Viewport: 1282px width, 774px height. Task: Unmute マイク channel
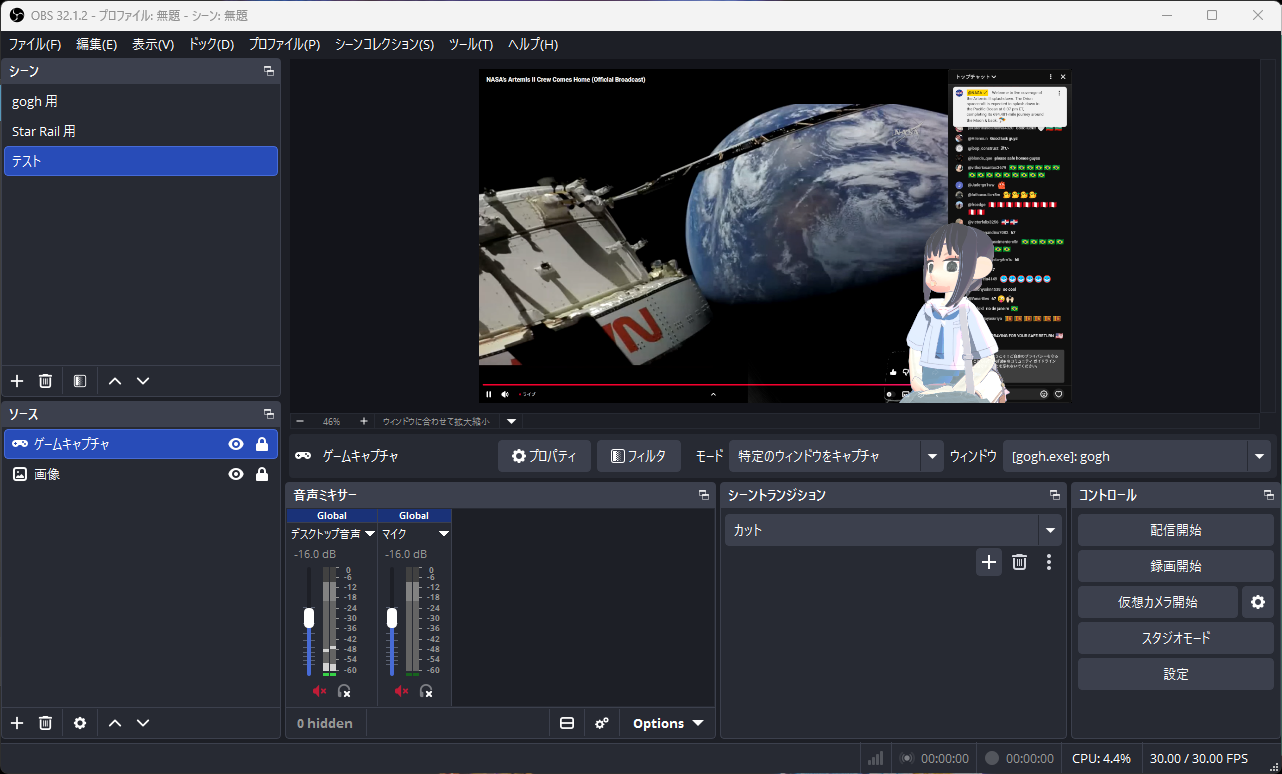point(402,691)
